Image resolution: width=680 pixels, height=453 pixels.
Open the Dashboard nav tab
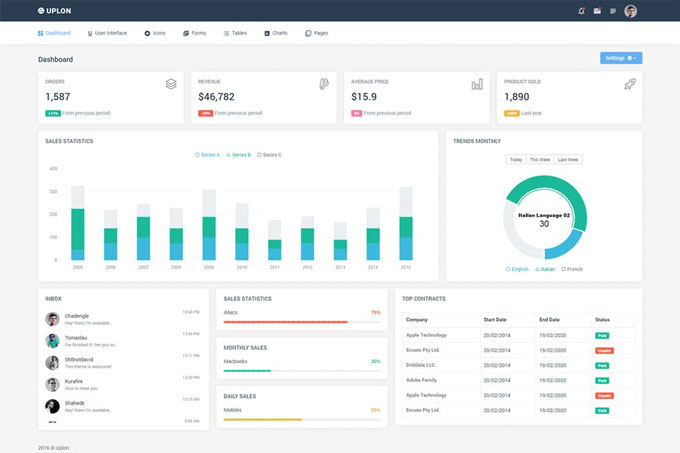[54, 33]
